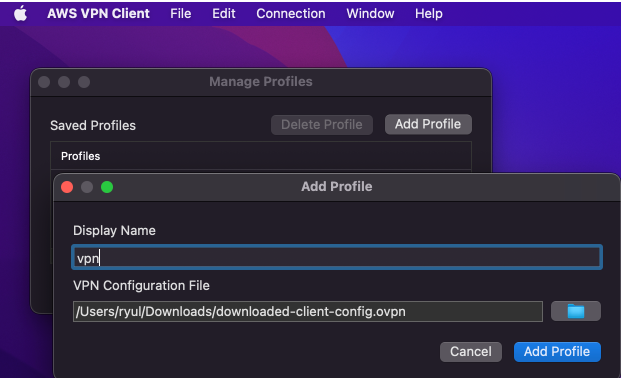Click the VPN Configuration File path field
Viewport: 621px width, 378px height.
[x=308, y=311]
